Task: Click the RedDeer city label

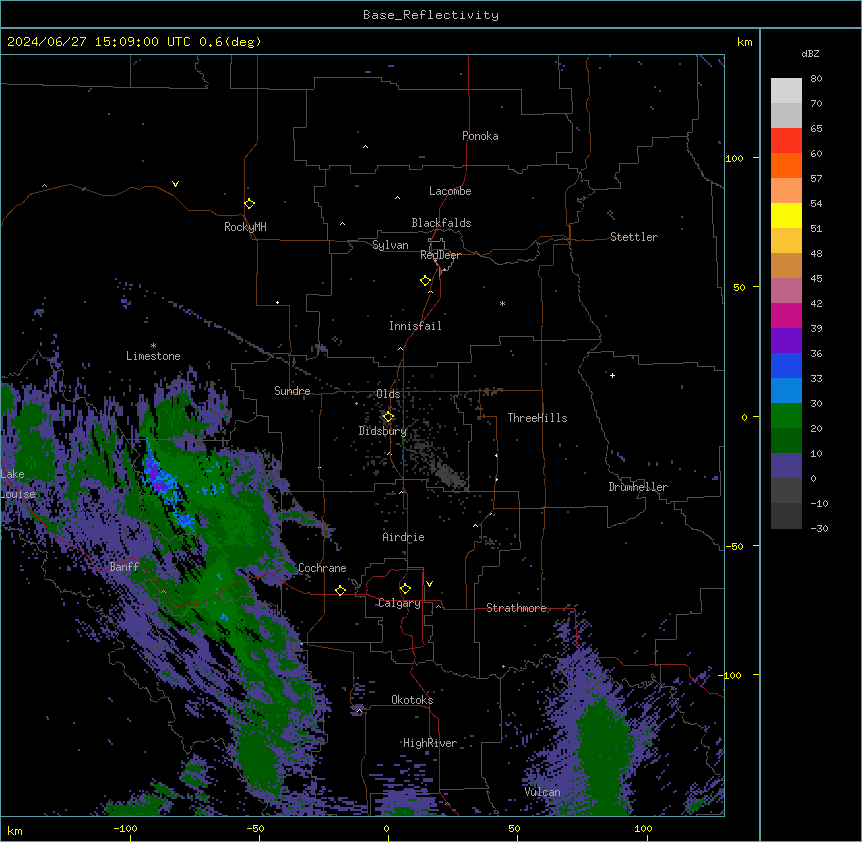Action: 440,255
